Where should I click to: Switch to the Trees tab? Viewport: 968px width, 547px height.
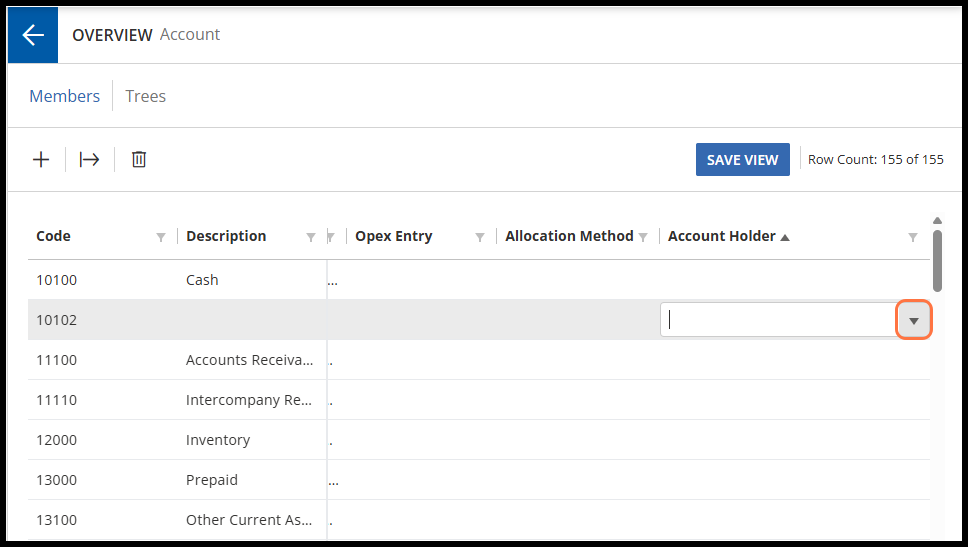click(146, 96)
